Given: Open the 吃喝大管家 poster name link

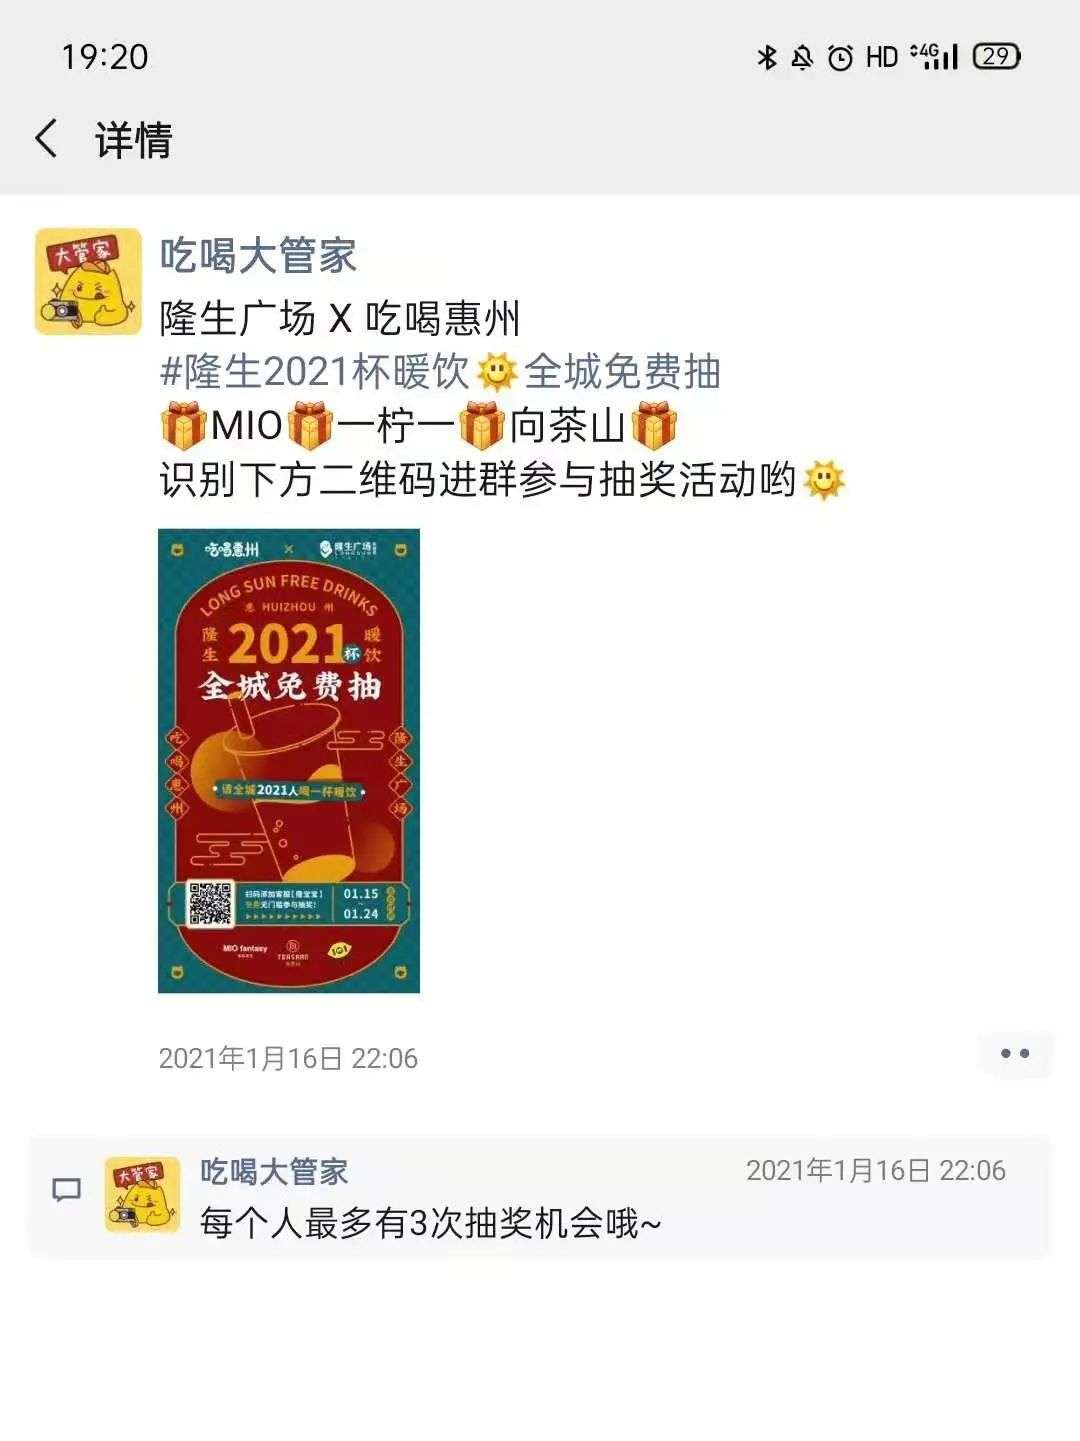Looking at the screenshot, I should [258, 255].
